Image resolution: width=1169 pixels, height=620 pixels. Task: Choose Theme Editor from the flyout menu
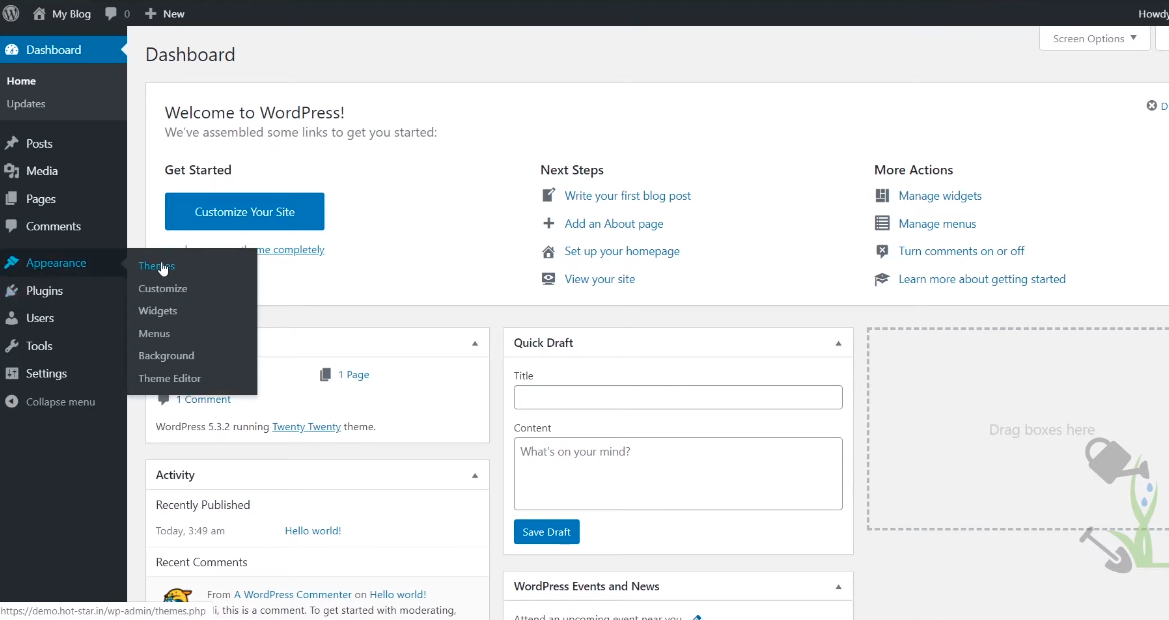[x=170, y=379]
